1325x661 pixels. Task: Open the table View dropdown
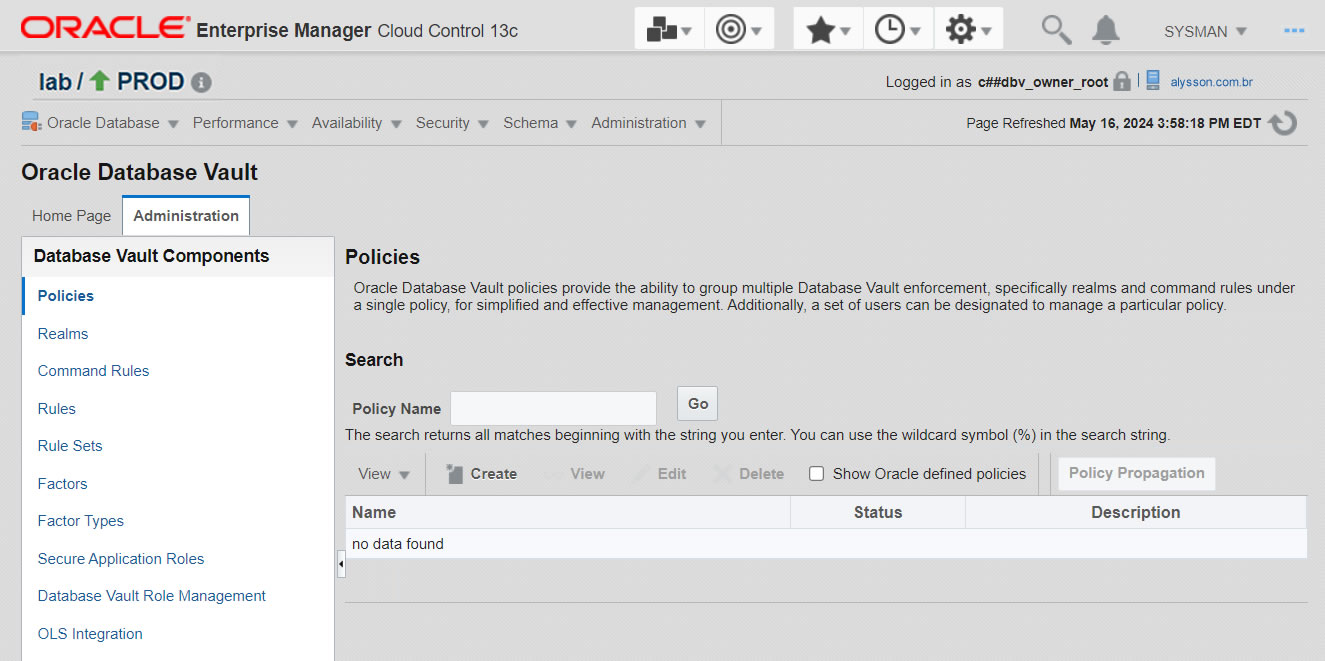coord(384,474)
